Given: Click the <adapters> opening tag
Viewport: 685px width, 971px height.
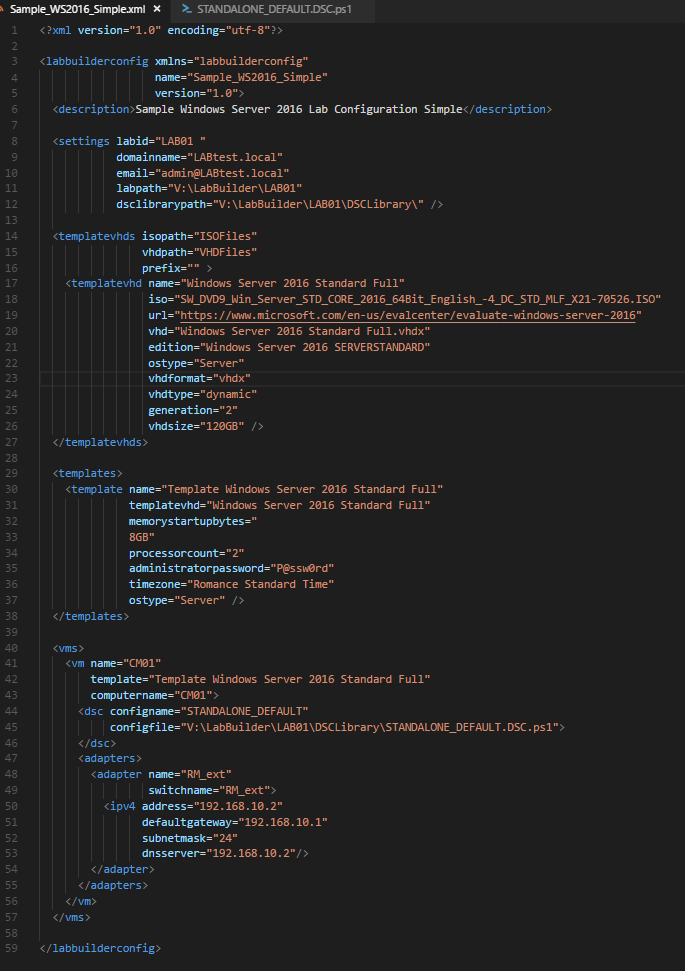Looking at the screenshot, I should 110,759.
